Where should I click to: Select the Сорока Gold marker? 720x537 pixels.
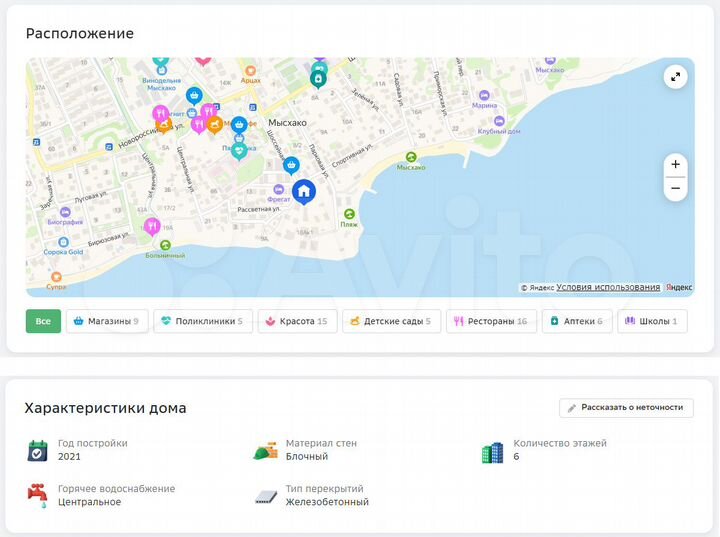click(63, 242)
